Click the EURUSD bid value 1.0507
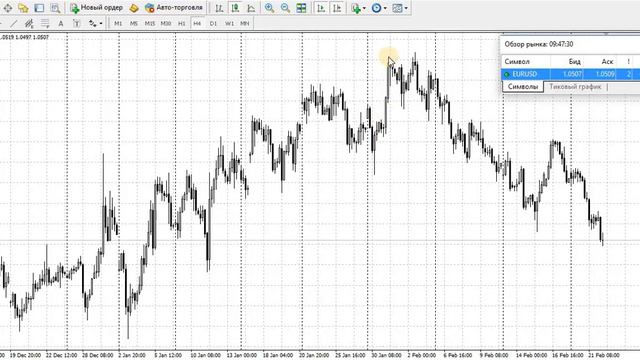 [572, 74]
